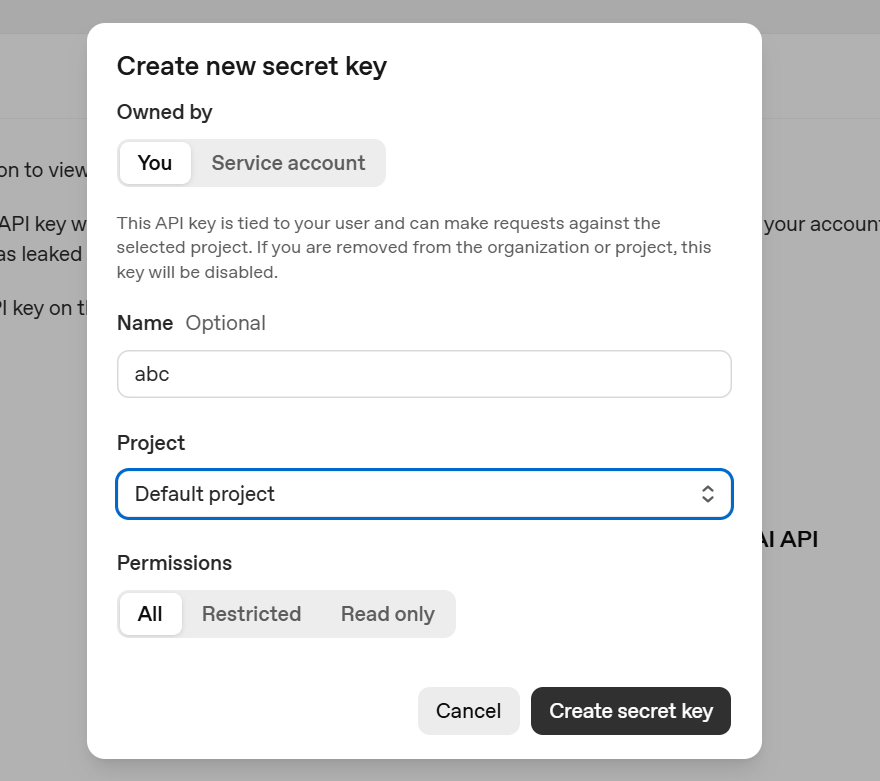Cancel the key creation dialog
The width and height of the screenshot is (880, 781).
[468, 710]
